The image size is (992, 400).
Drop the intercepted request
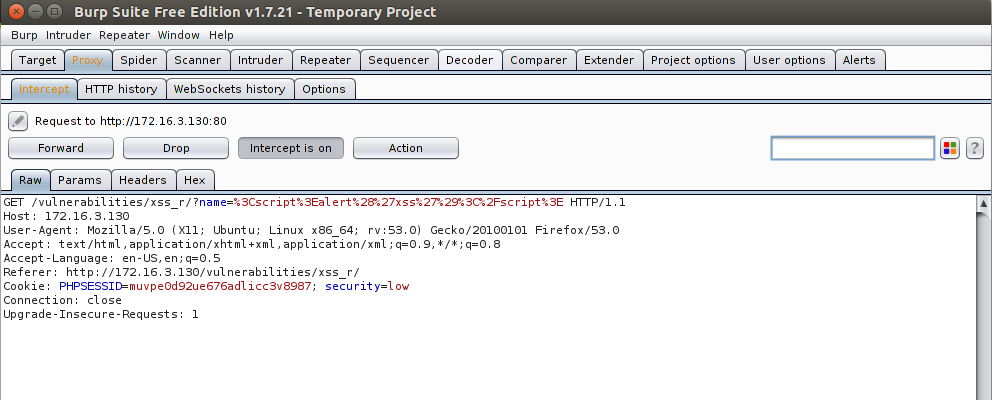[x=176, y=148]
